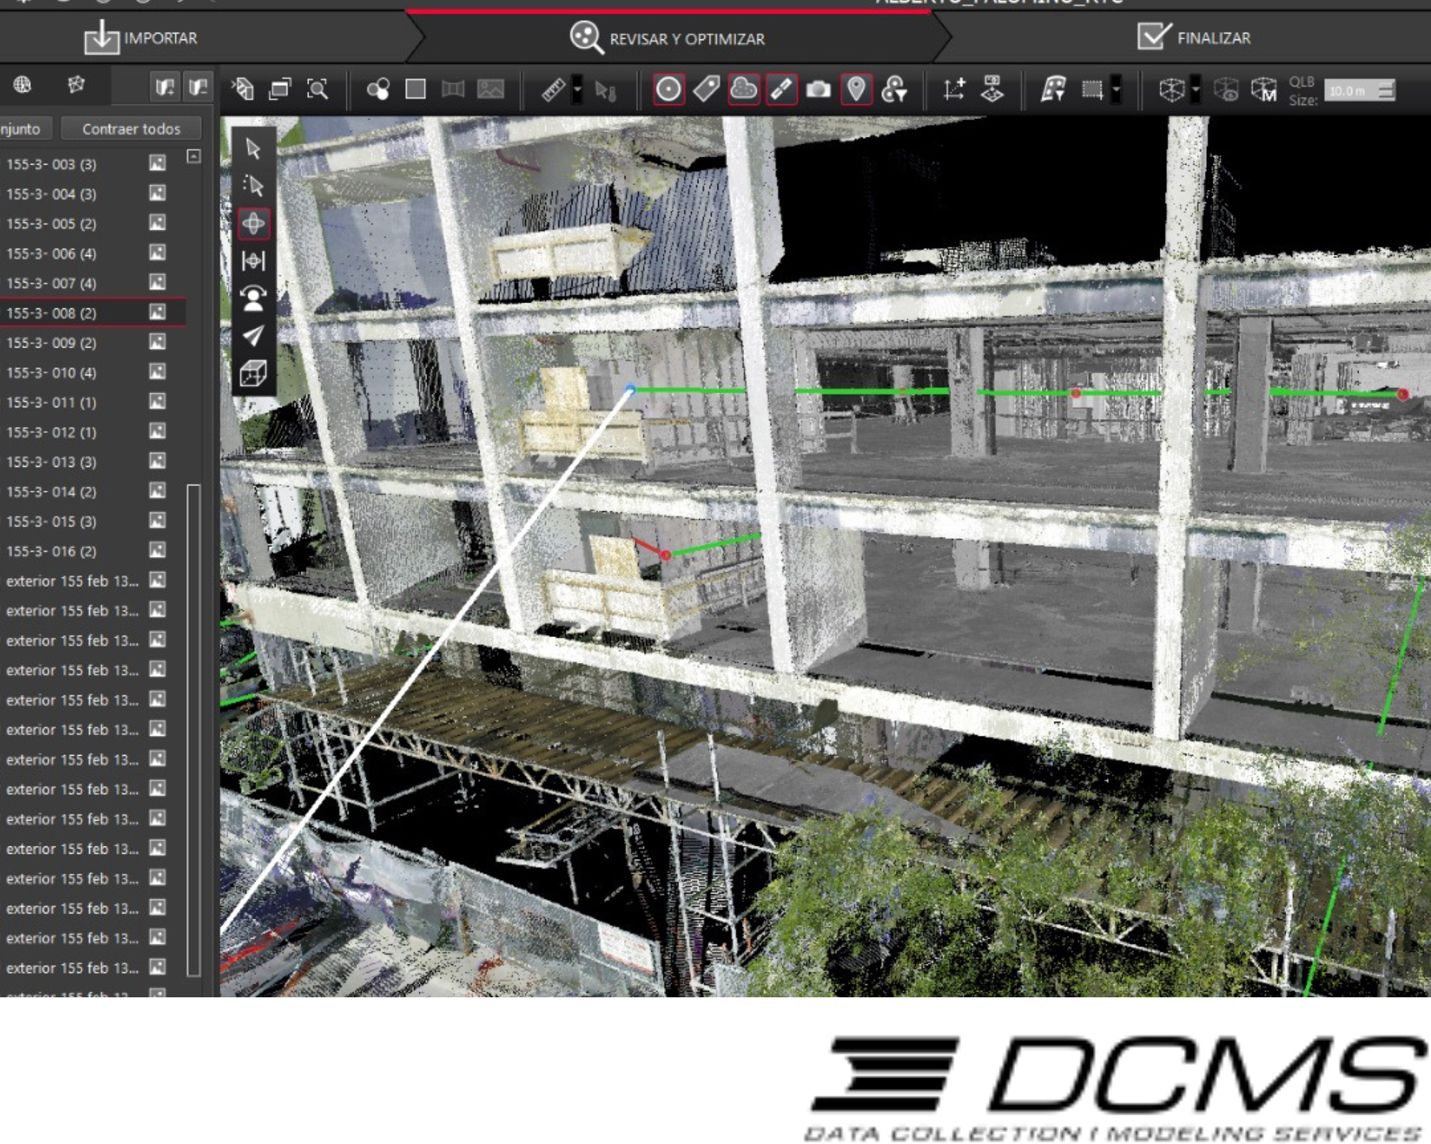Click image icon beside 155-3- 005 (2)
Viewport: 1431px width, 1144px height.
pyautogui.click(x=157, y=223)
